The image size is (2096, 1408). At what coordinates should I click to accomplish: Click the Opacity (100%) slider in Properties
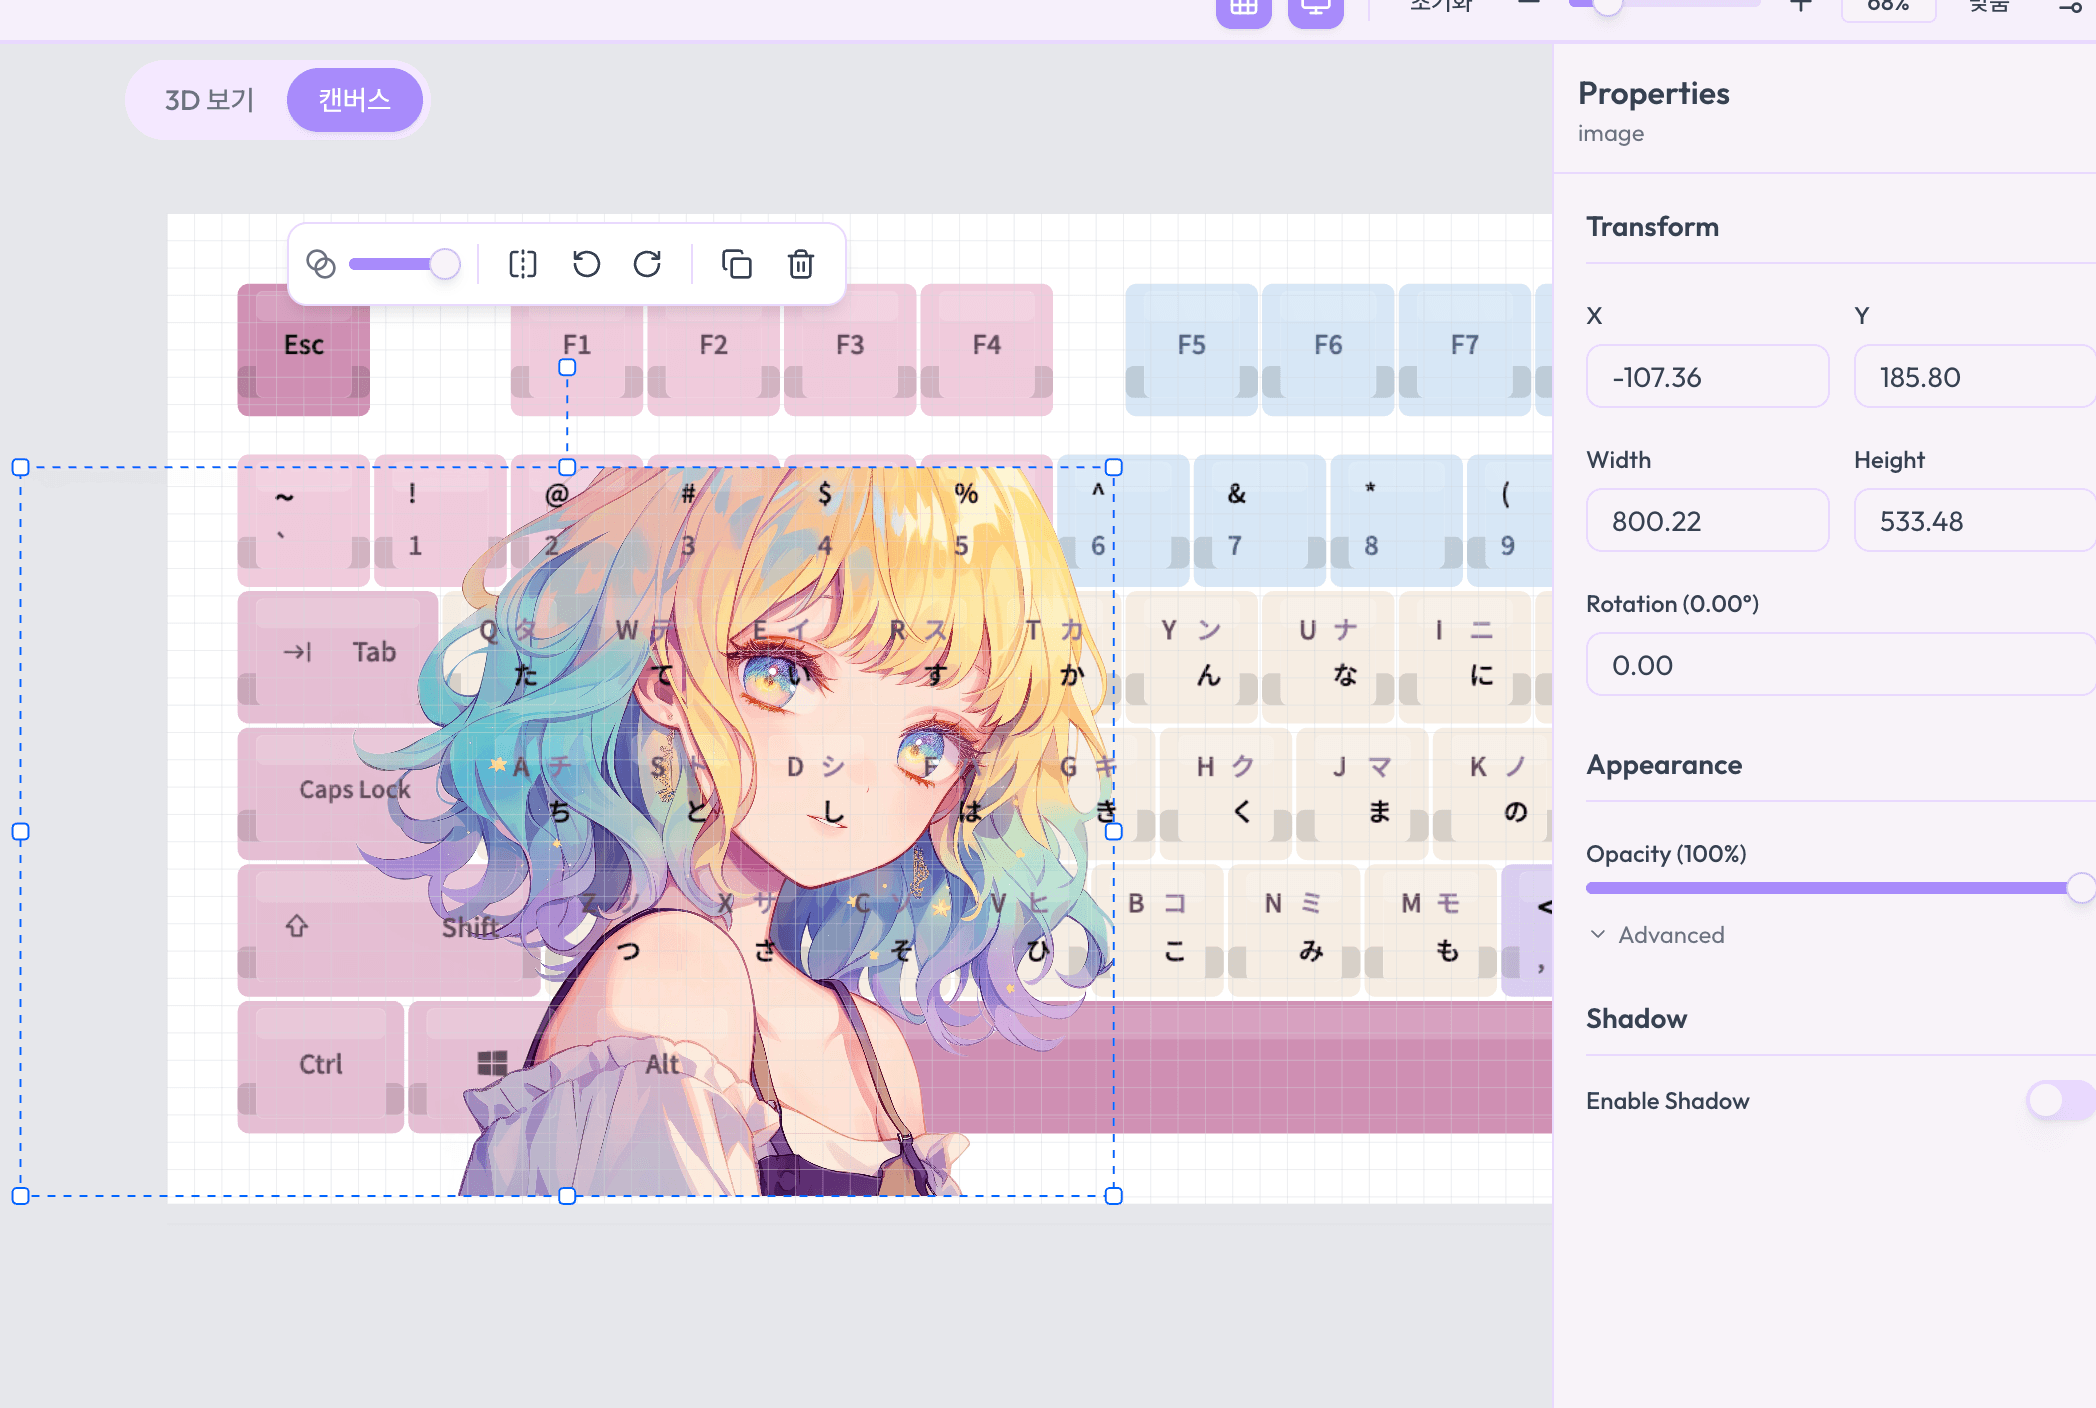[1840, 888]
